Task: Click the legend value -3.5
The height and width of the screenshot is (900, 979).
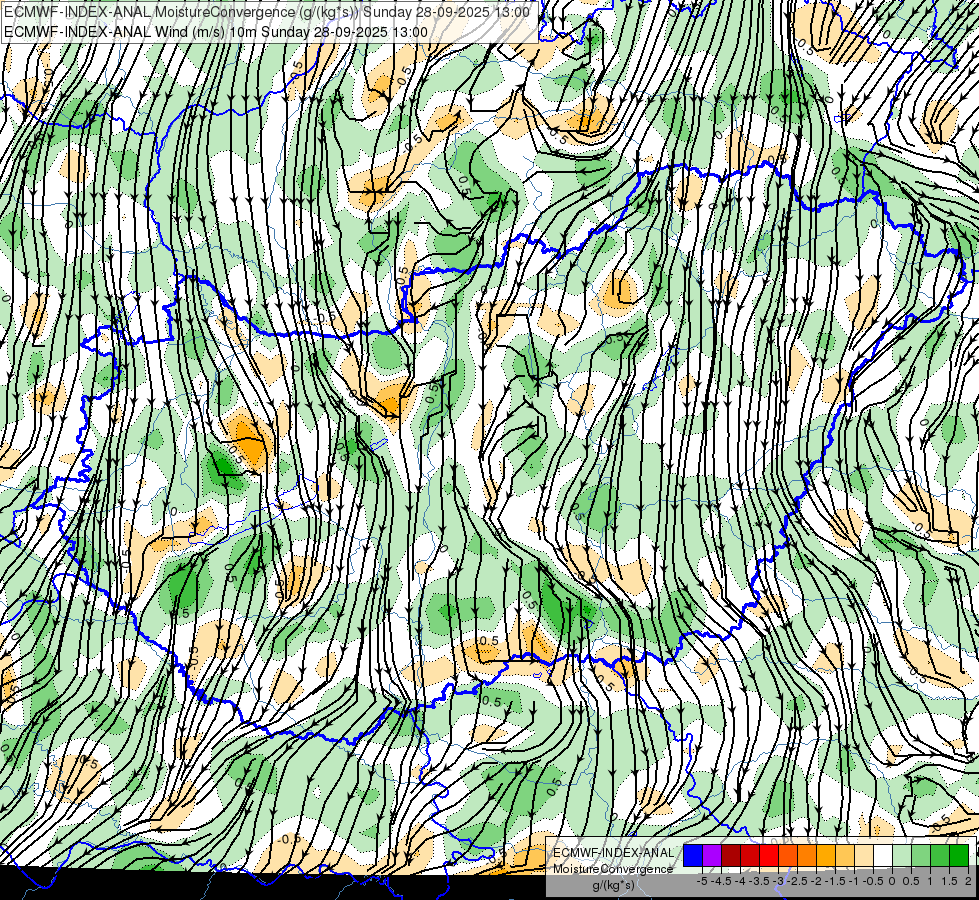Action: (x=759, y=881)
